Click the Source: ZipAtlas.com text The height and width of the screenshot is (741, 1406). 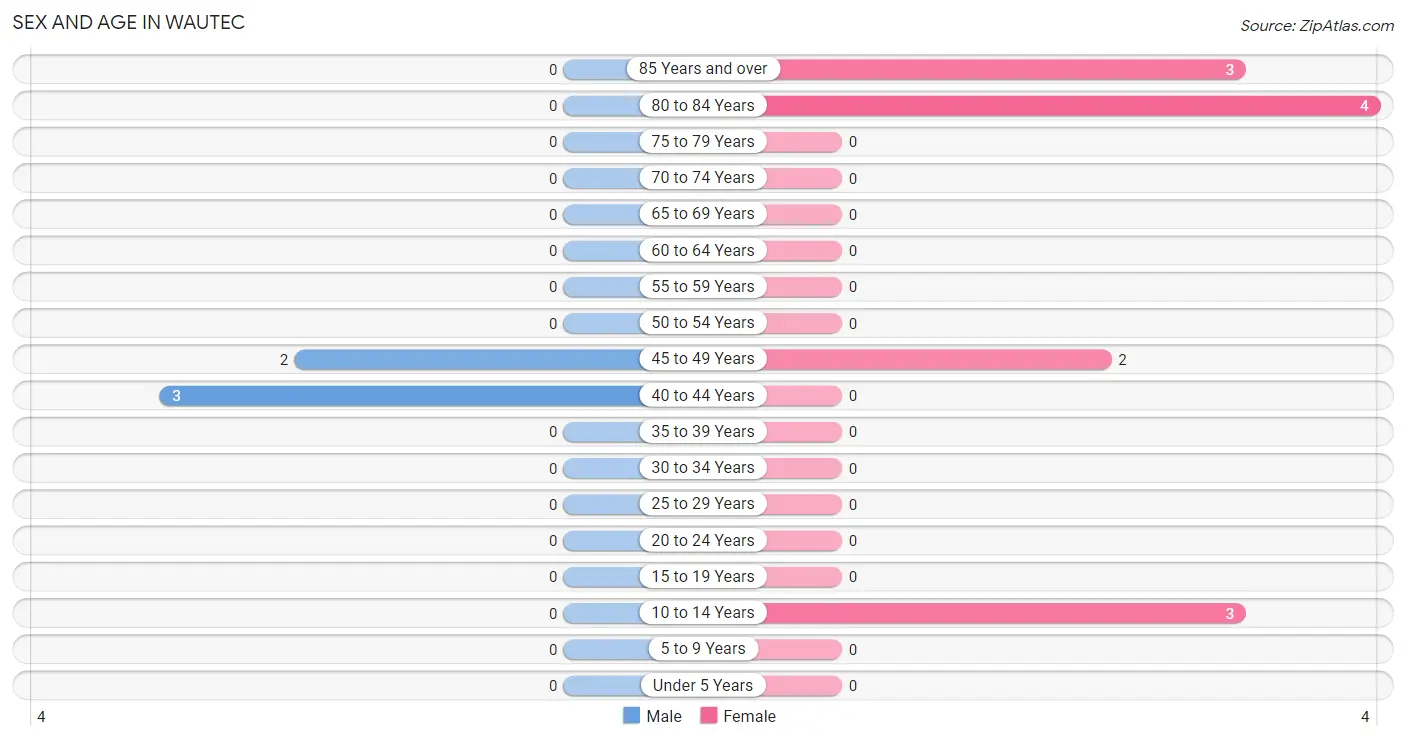click(x=1317, y=26)
